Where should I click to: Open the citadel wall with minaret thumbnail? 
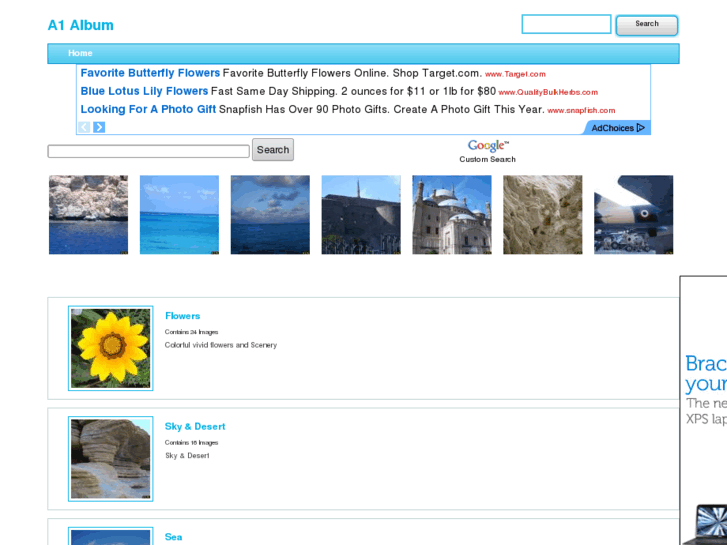(361, 215)
